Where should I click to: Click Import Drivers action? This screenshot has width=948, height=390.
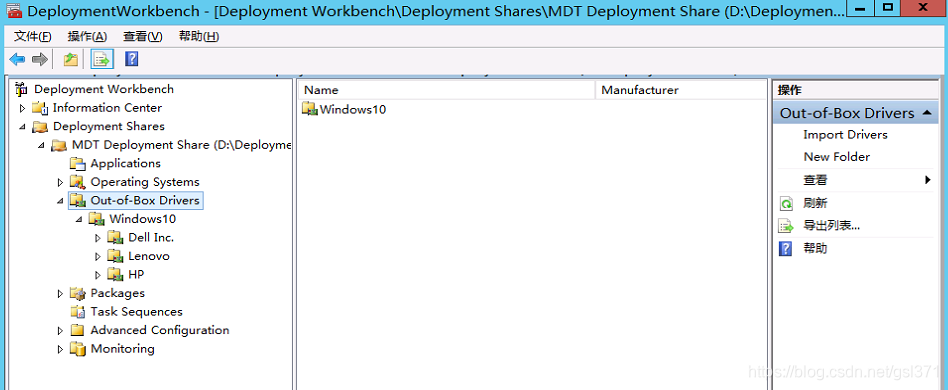(845, 135)
